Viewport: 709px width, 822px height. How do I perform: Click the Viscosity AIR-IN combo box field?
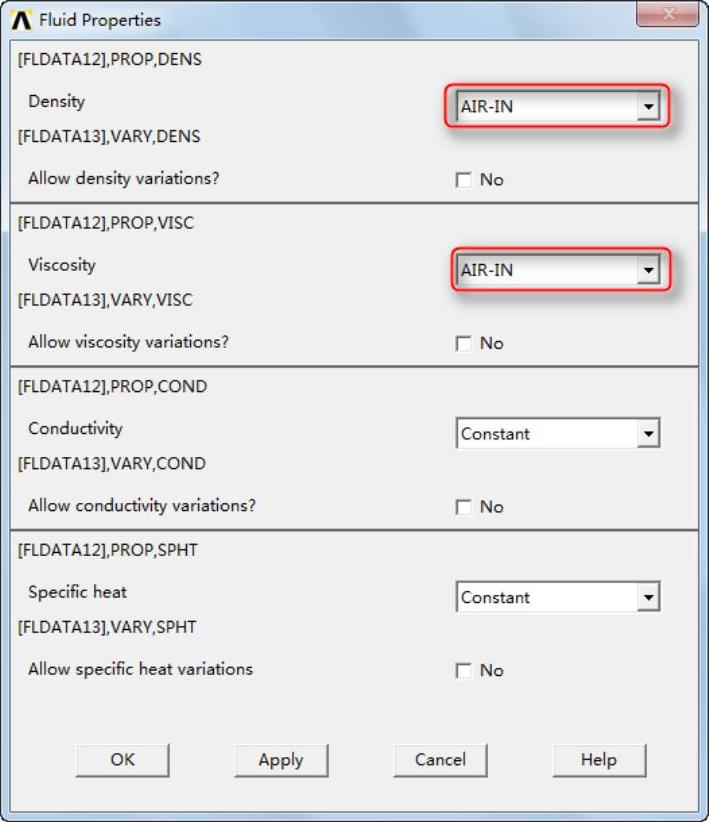(546, 270)
